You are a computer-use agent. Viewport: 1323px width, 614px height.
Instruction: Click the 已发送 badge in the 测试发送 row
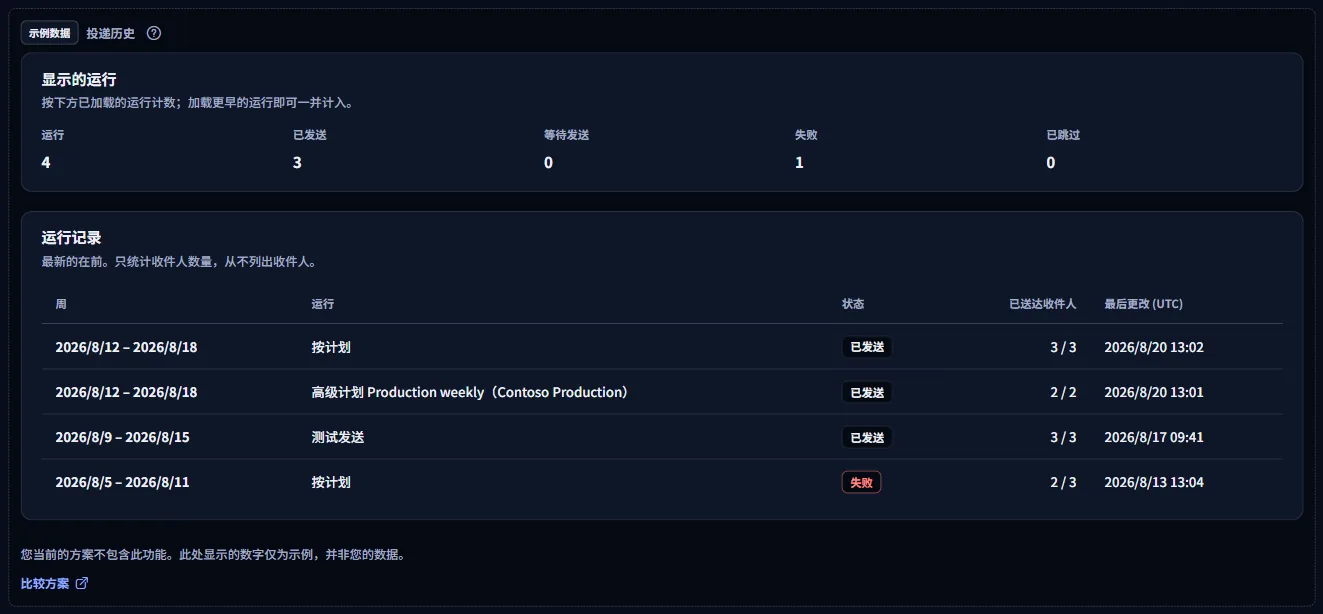867,437
